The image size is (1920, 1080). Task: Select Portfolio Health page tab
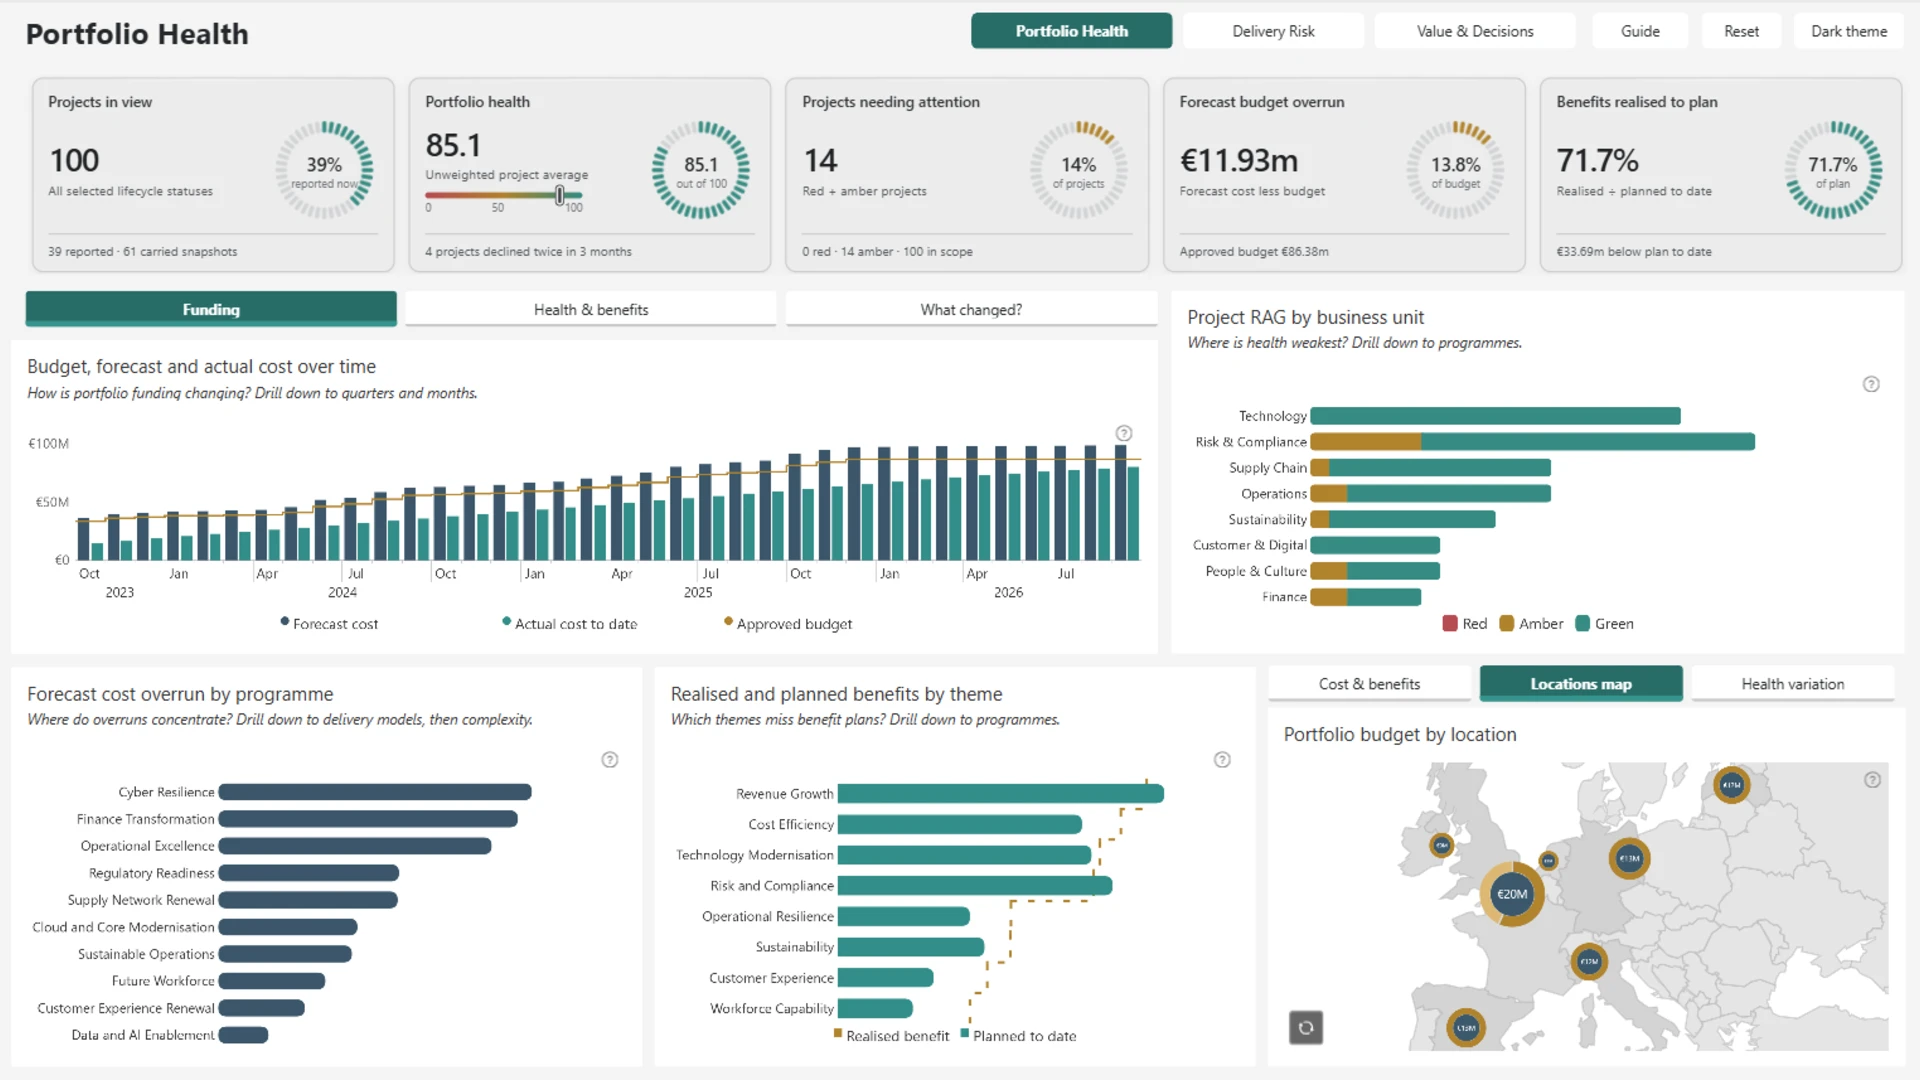1071,31
